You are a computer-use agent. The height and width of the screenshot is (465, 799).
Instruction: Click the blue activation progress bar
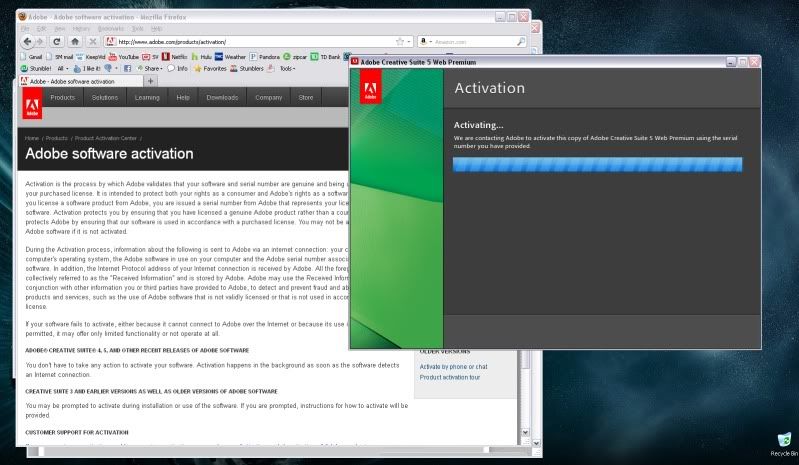pos(597,165)
